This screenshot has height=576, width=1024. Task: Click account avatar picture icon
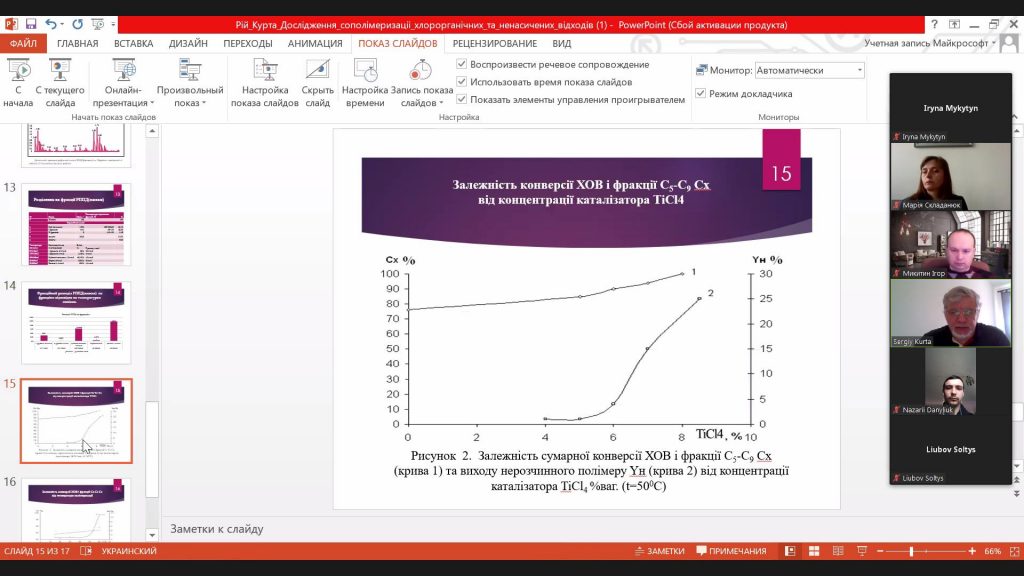[1009, 44]
